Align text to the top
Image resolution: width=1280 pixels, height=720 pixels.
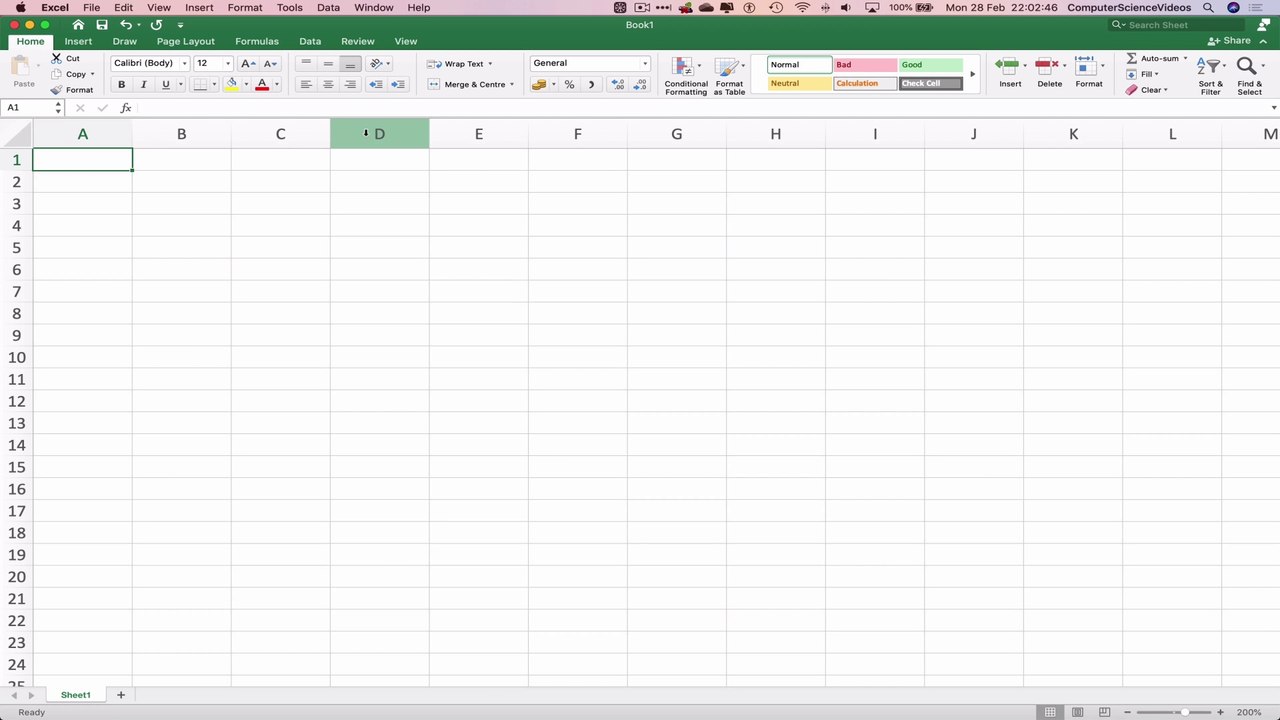click(x=306, y=63)
